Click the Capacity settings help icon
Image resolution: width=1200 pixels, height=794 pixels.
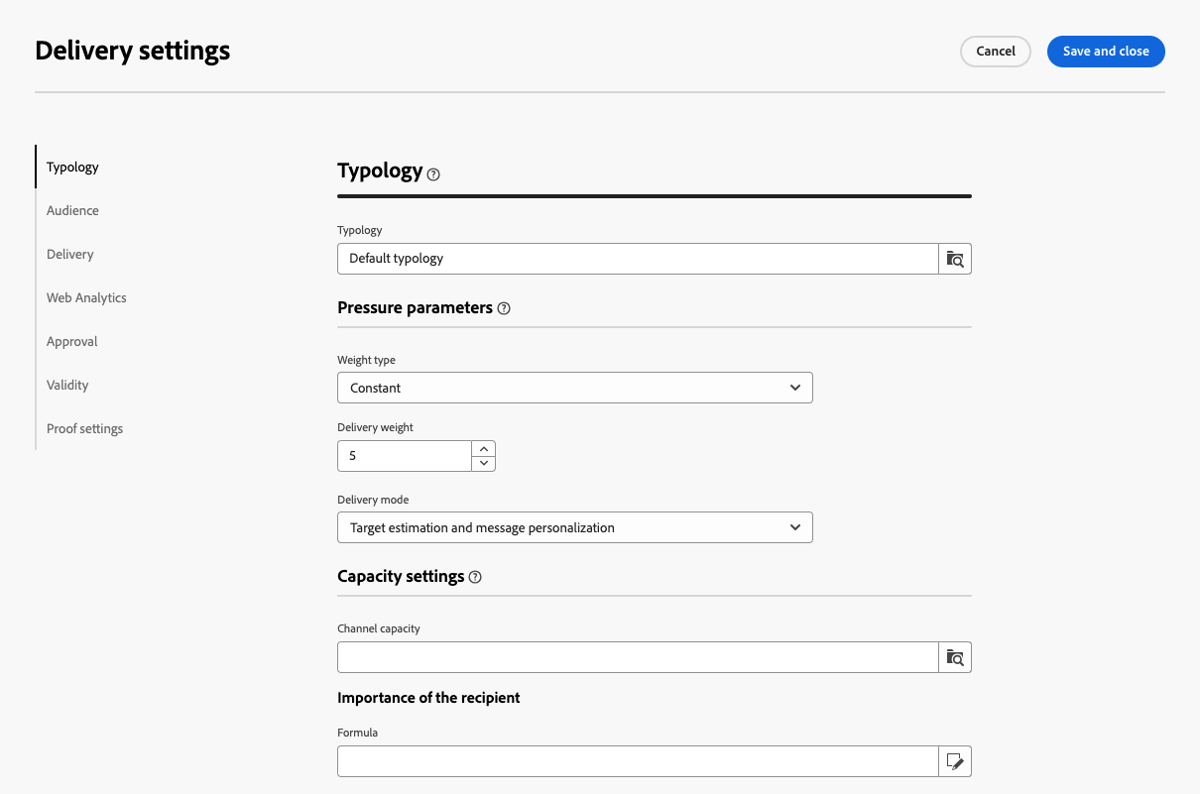pos(475,576)
